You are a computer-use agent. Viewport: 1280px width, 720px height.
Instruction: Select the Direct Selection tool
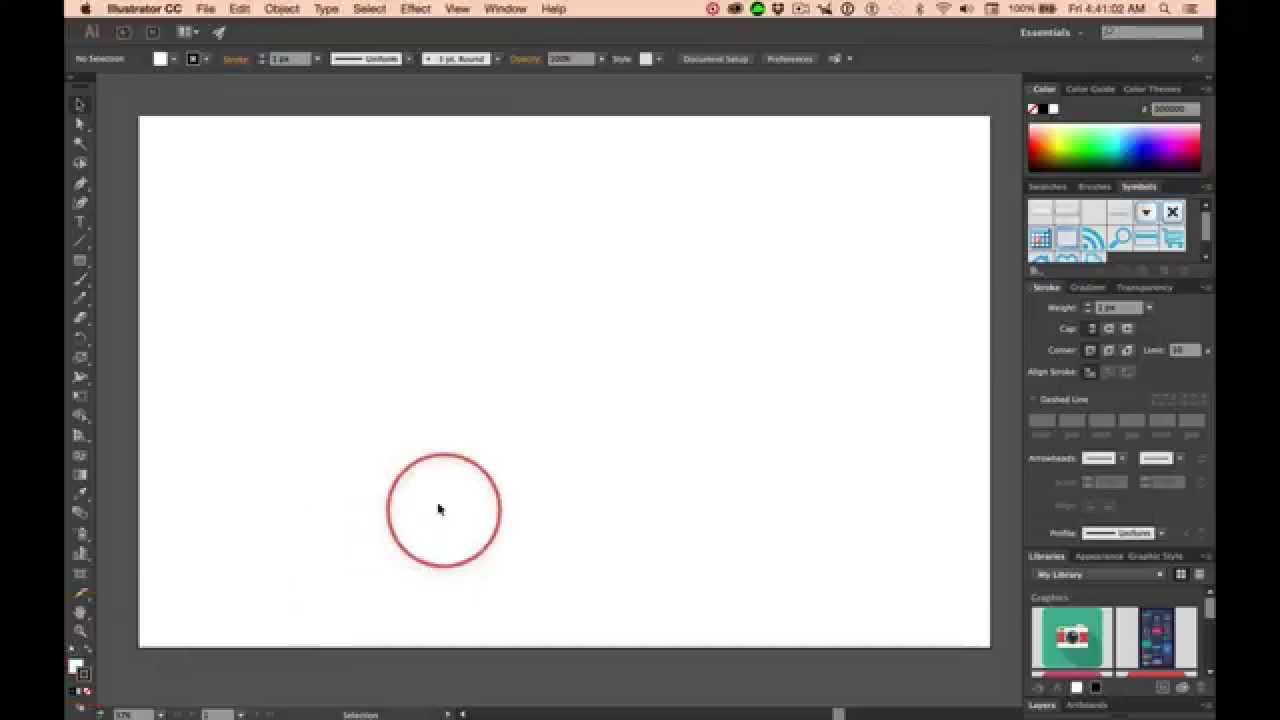80,124
